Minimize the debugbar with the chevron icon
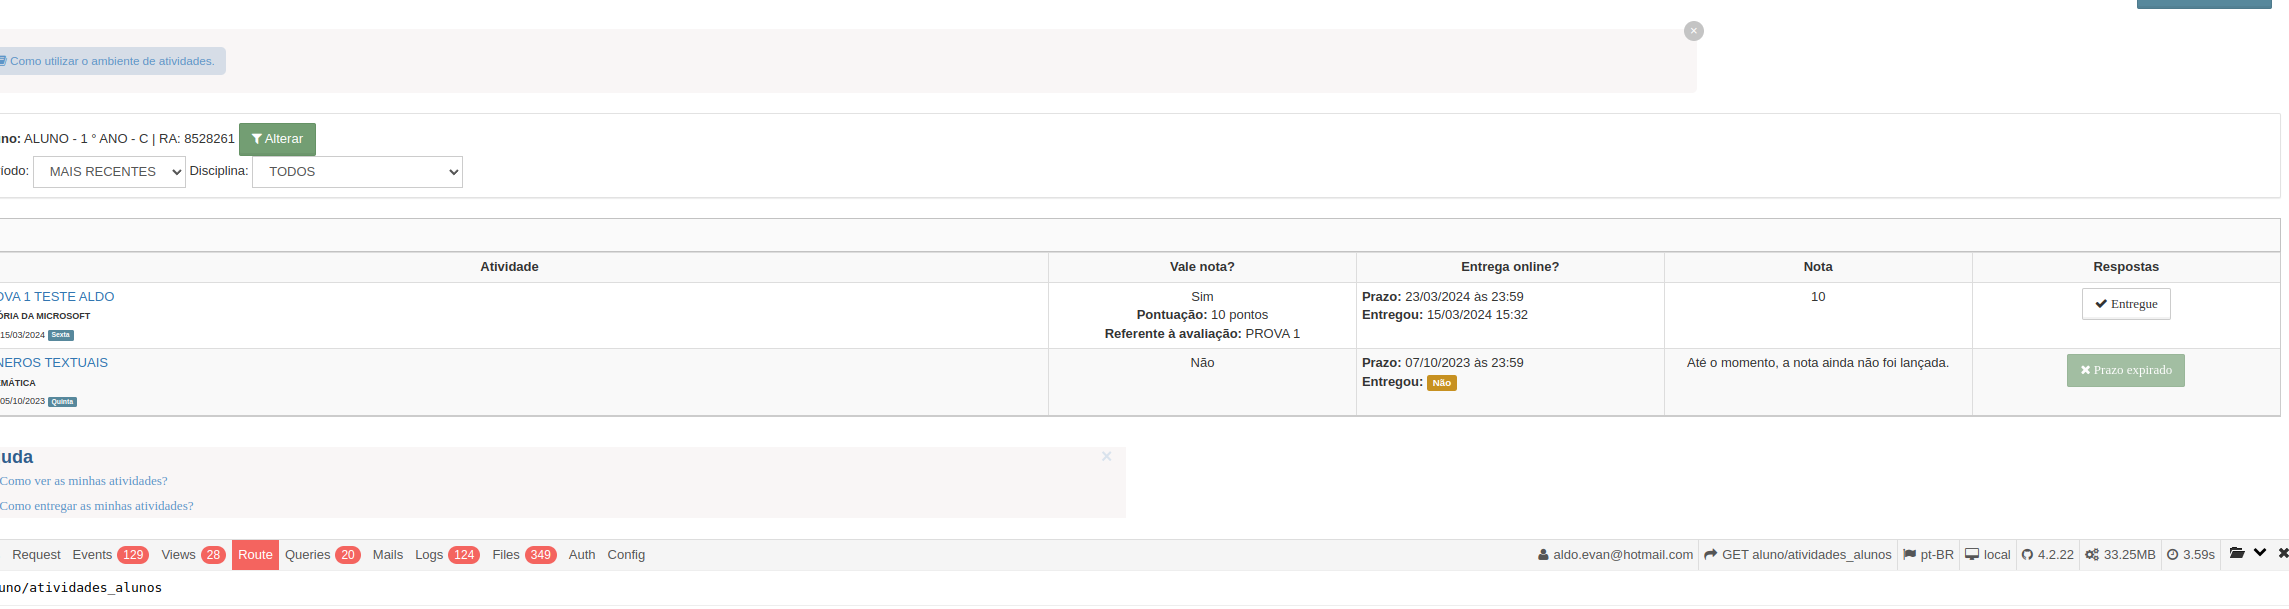Image resolution: width=2289 pixels, height=609 pixels. [x=2260, y=553]
